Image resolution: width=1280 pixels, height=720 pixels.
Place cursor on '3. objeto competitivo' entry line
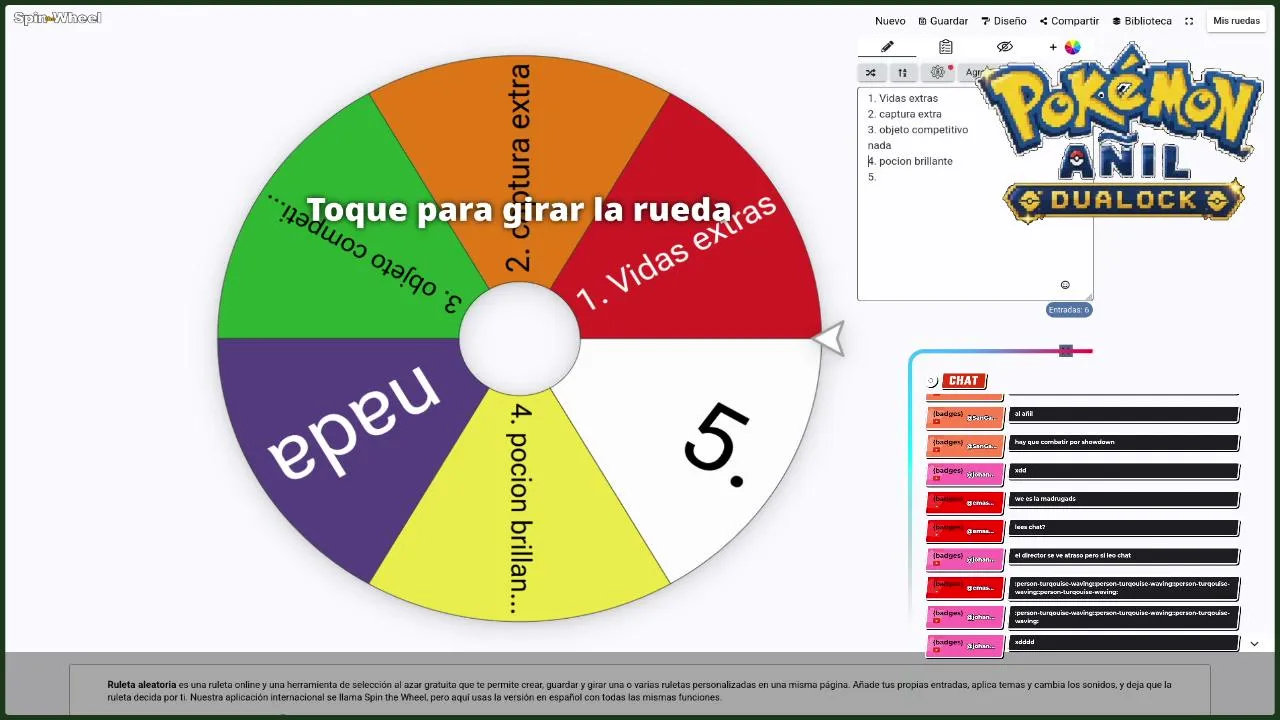(918, 130)
